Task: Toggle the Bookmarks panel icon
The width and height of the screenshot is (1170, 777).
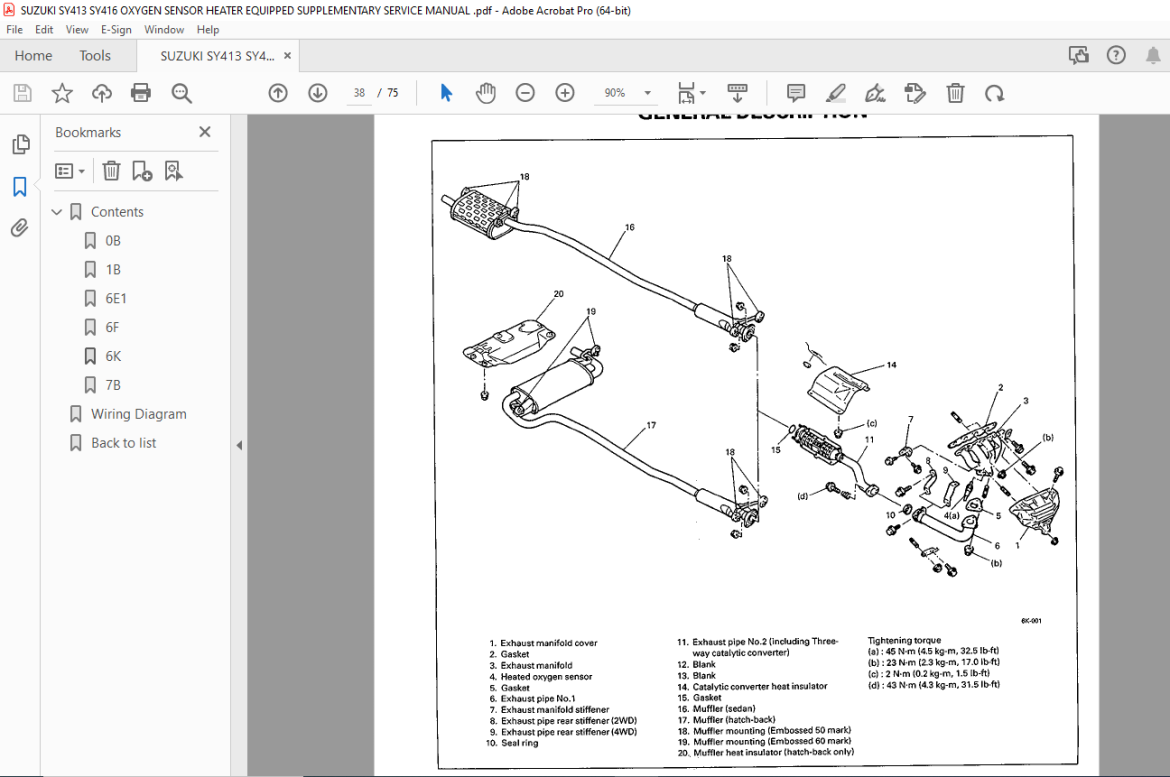Action: [20, 187]
